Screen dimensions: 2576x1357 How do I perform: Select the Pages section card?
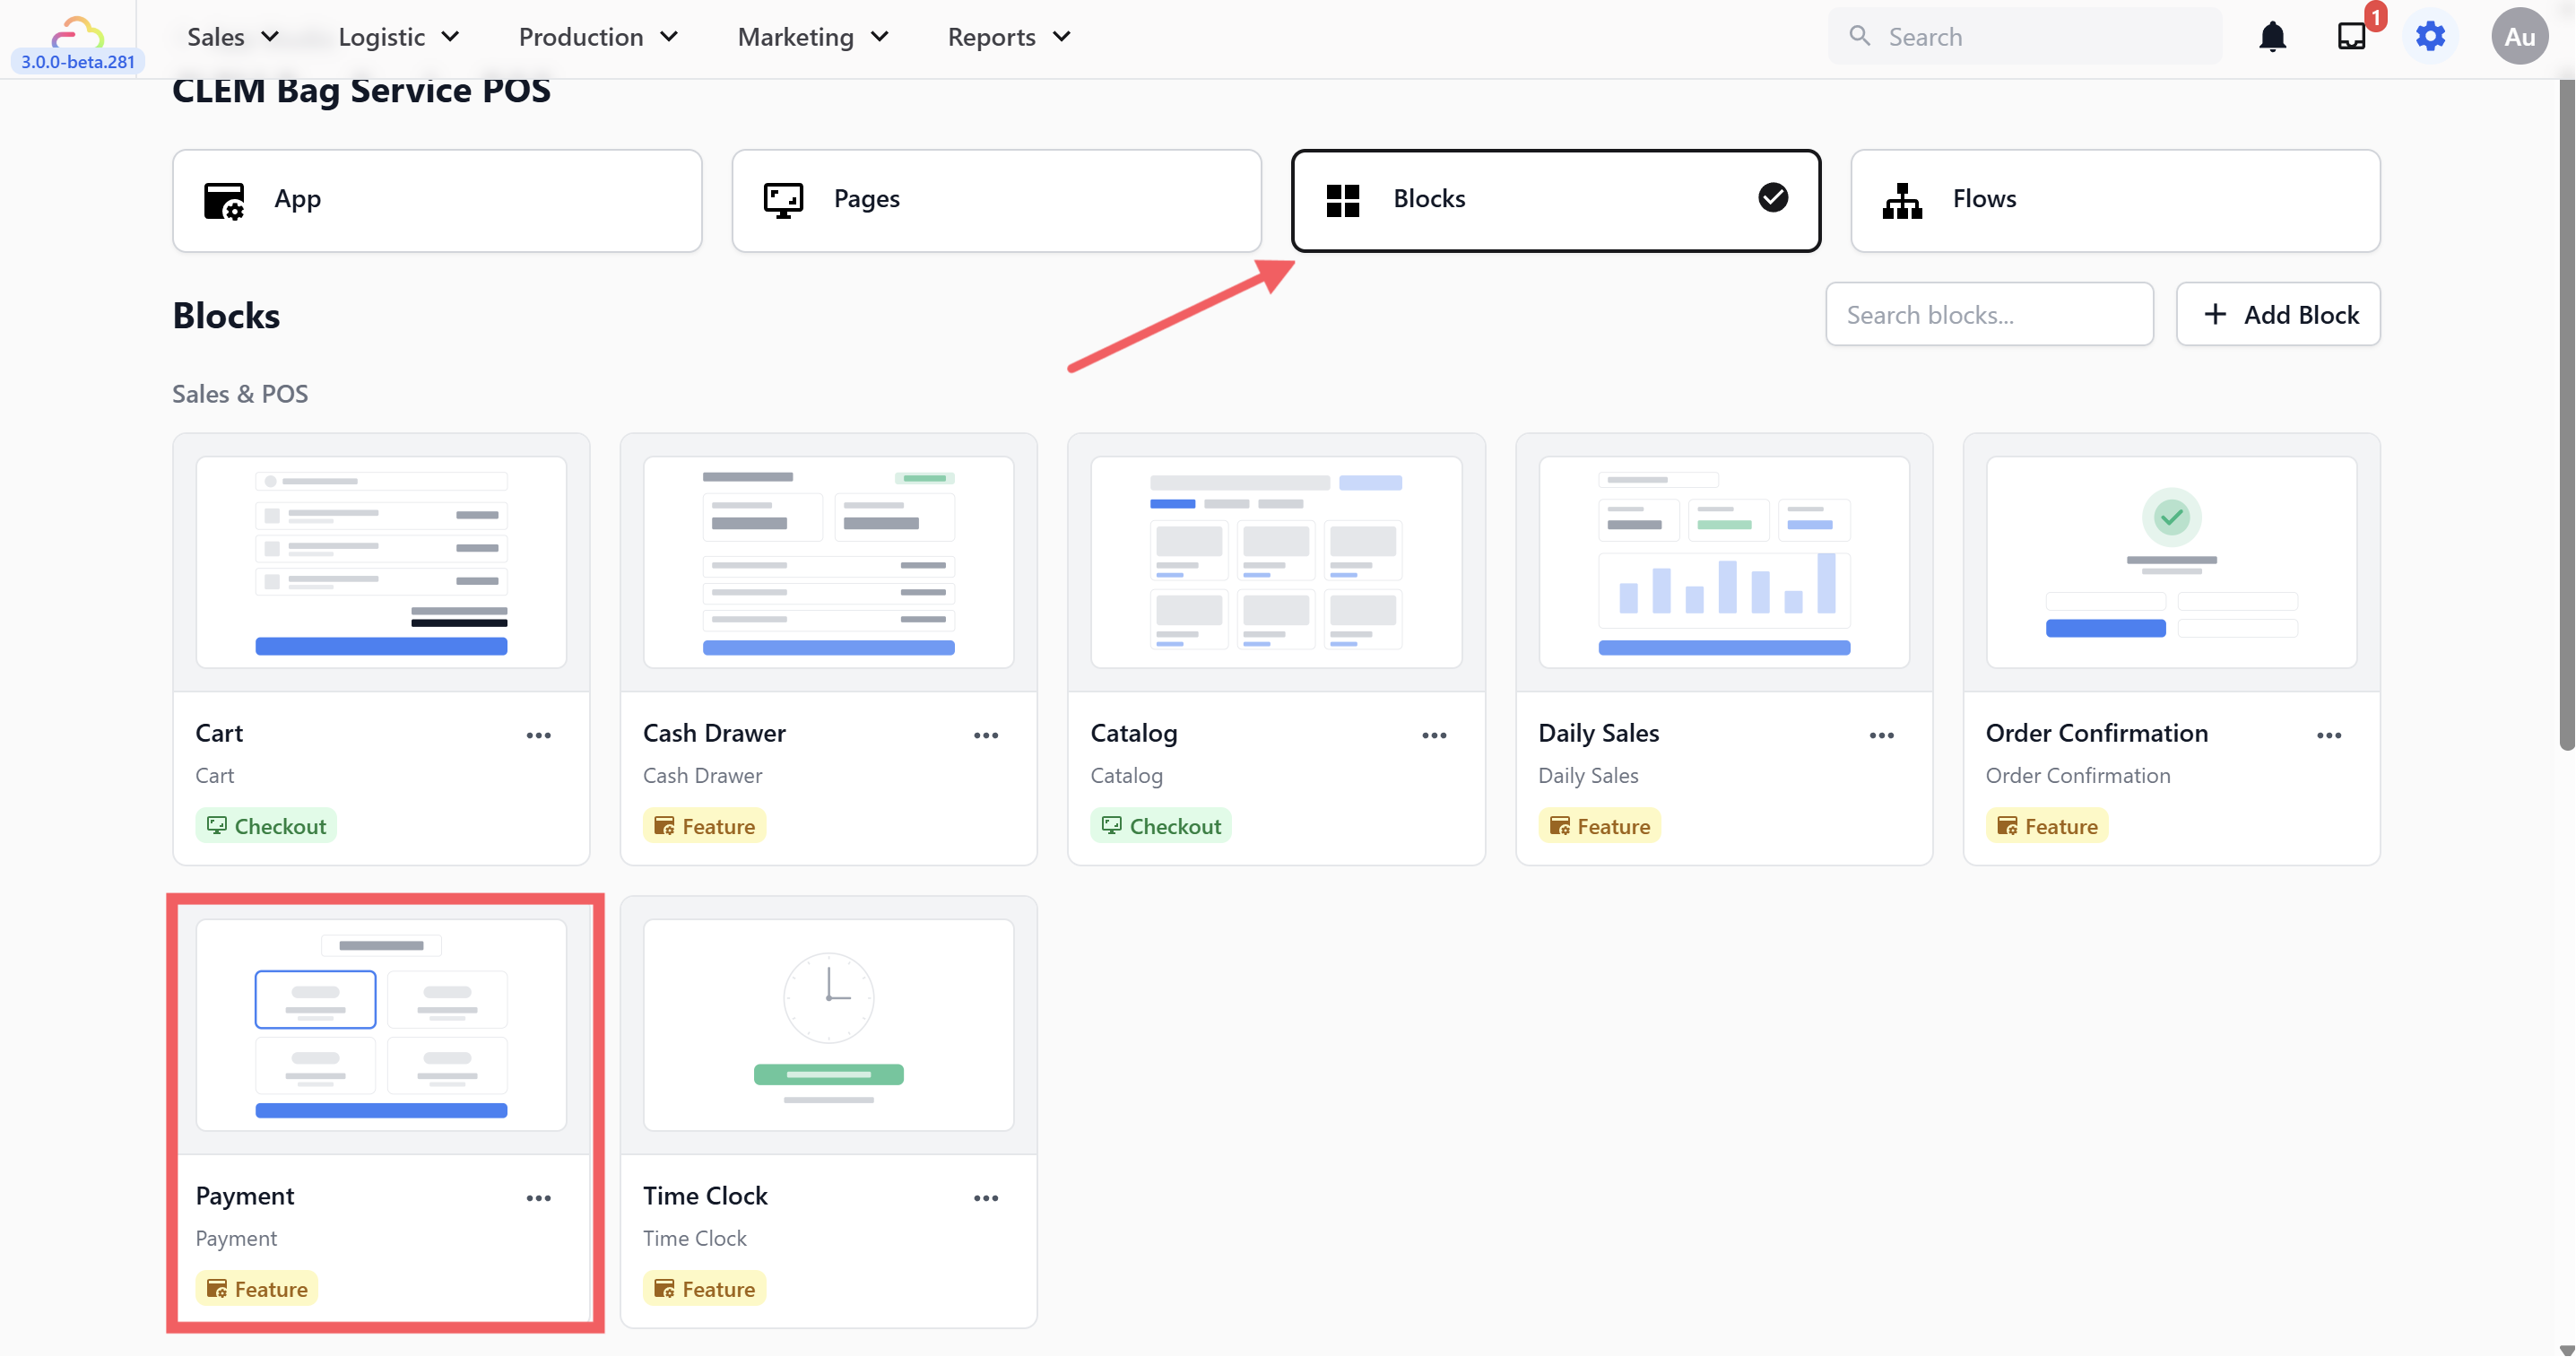coord(996,200)
